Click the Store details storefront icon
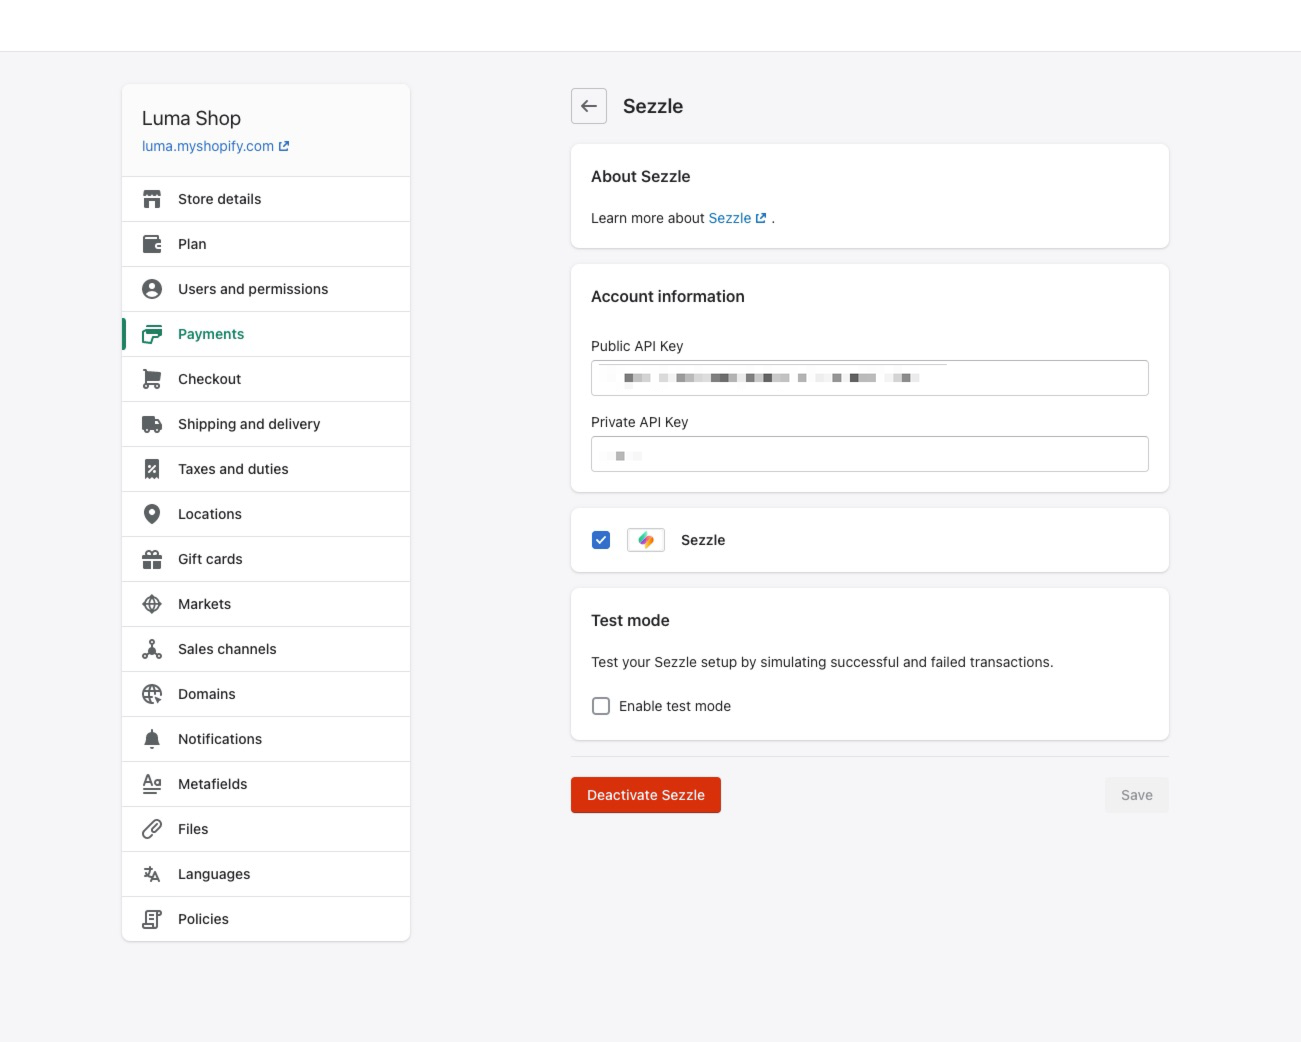Viewport: 1301px width, 1042px height. (152, 199)
